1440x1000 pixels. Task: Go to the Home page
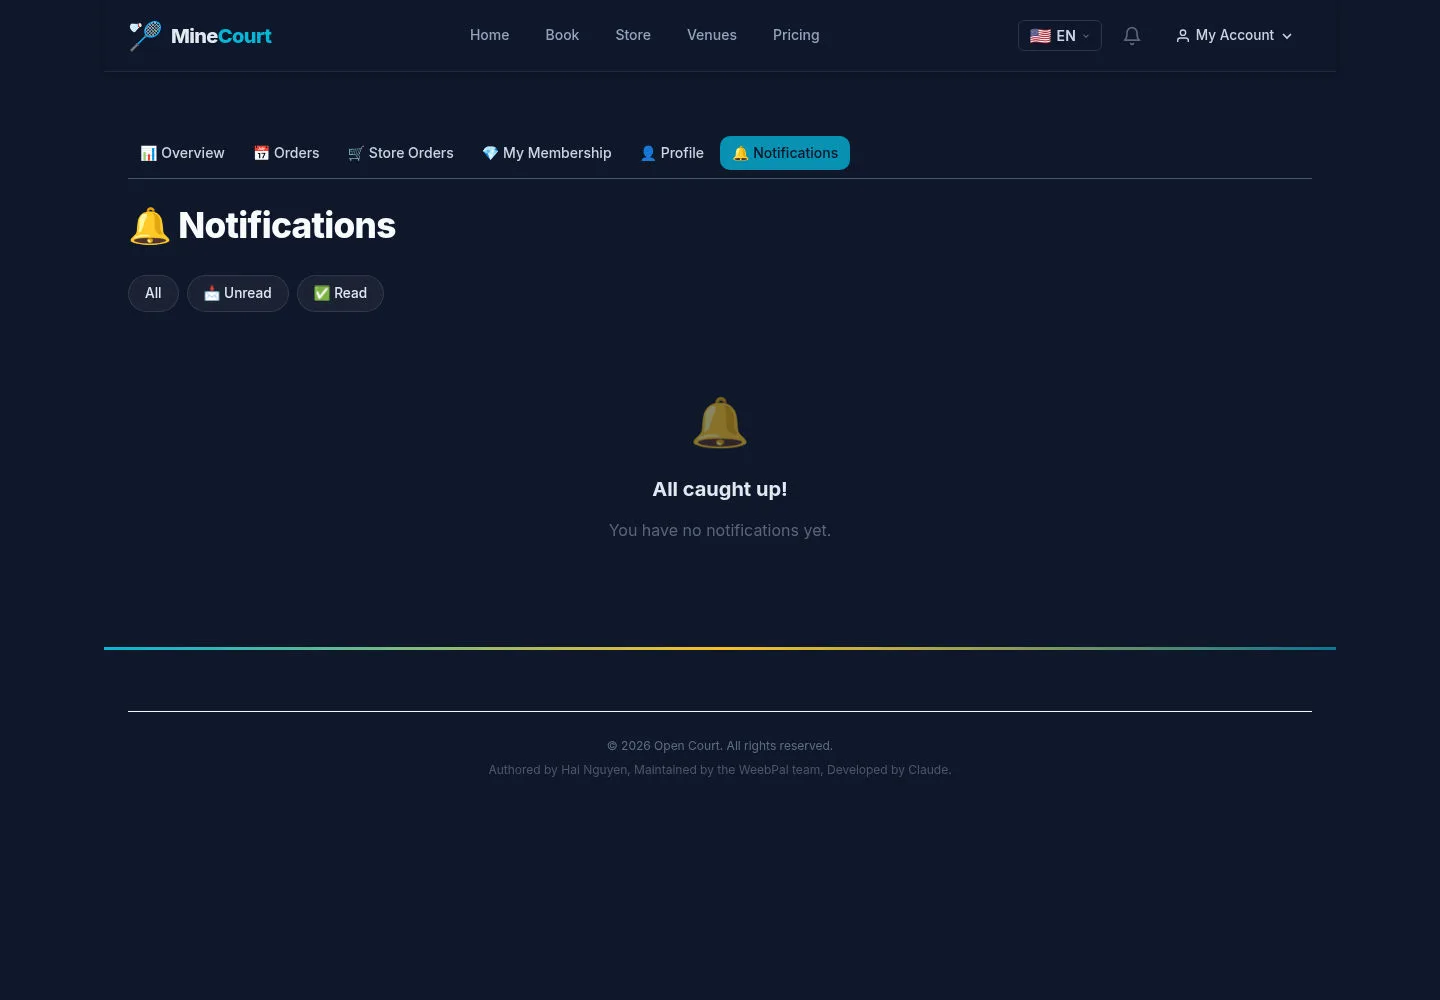(x=490, y=35)
